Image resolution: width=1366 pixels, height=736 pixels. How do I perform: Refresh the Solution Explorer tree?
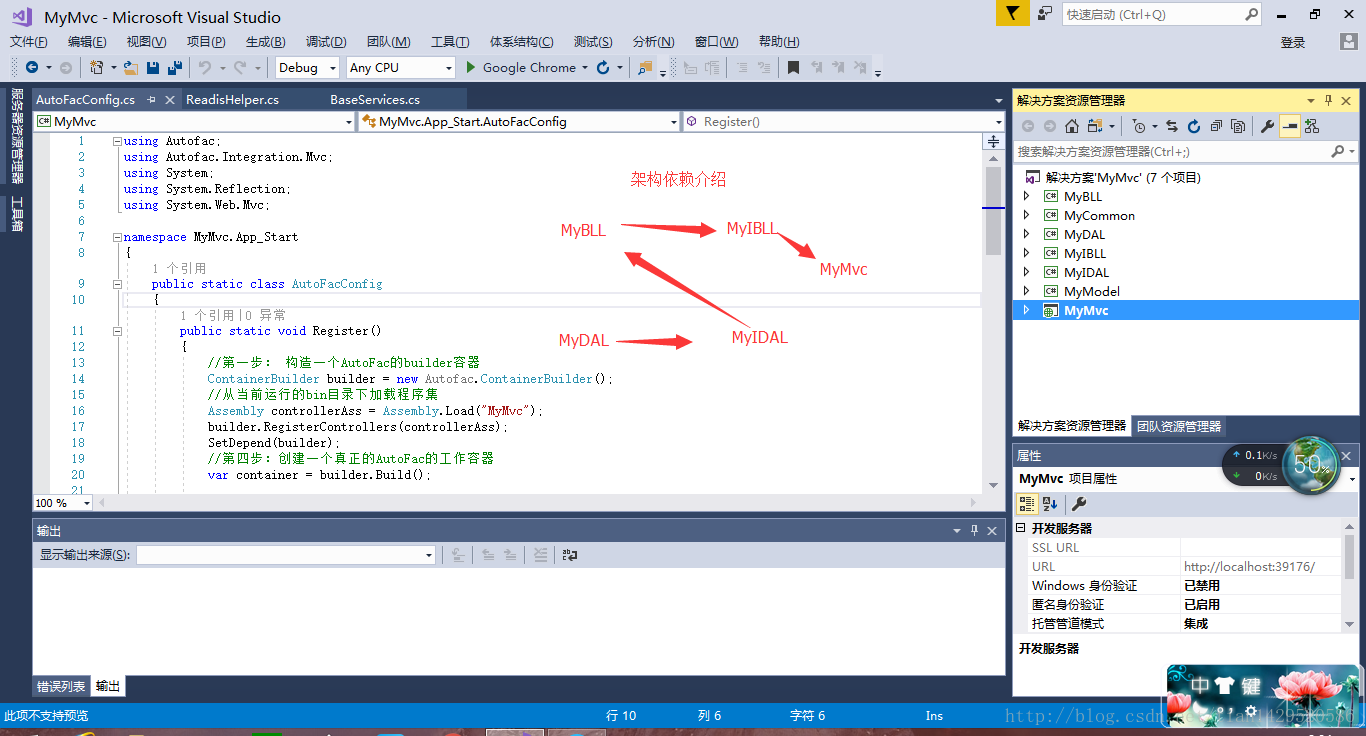click(x=1194, y=126)
